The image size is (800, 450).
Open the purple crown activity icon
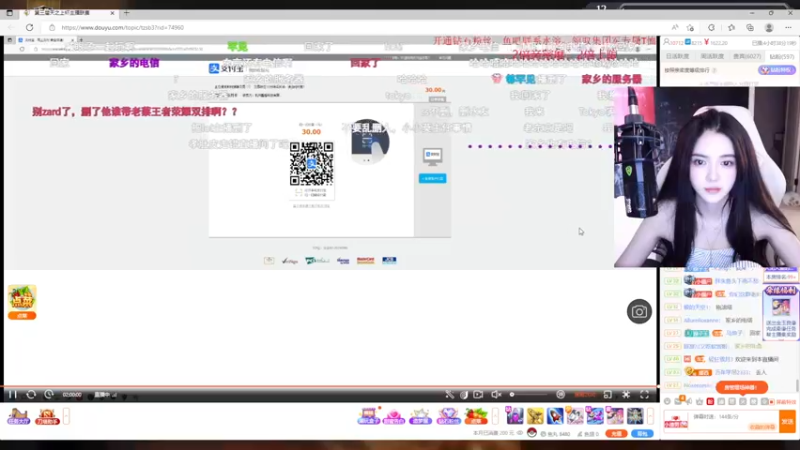click(420, 416)
